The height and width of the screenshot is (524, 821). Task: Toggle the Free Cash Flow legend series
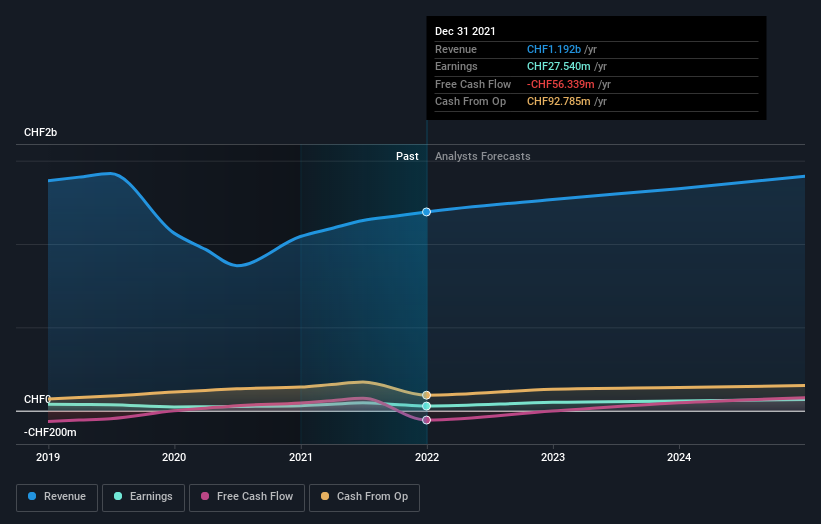247,497
